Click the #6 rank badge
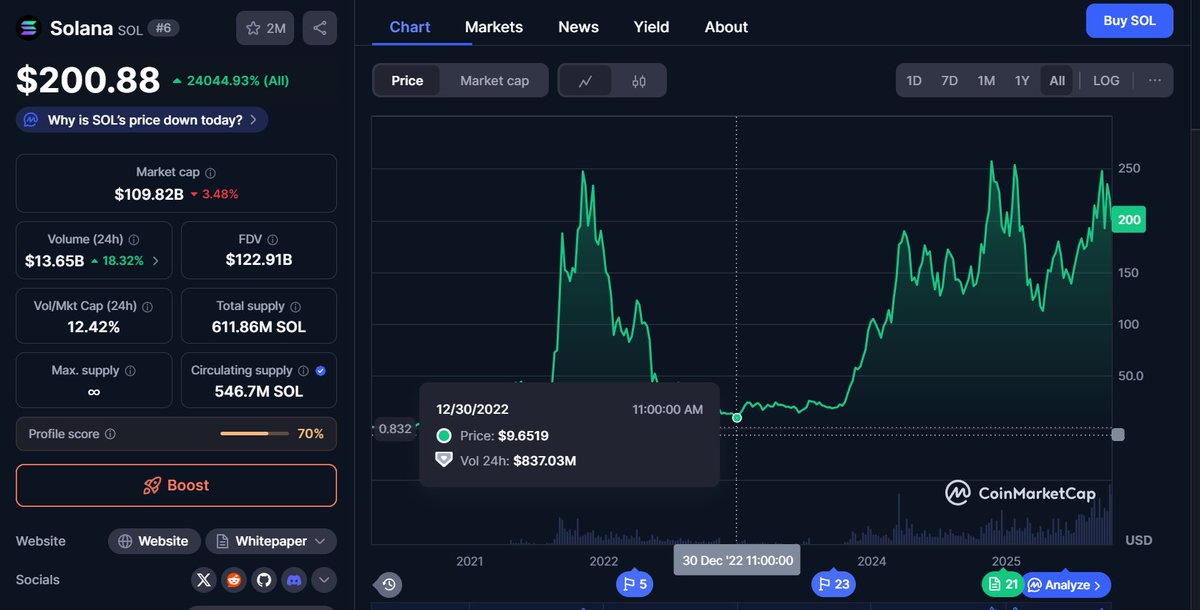Screen dimensions: 1200x610 163,28
